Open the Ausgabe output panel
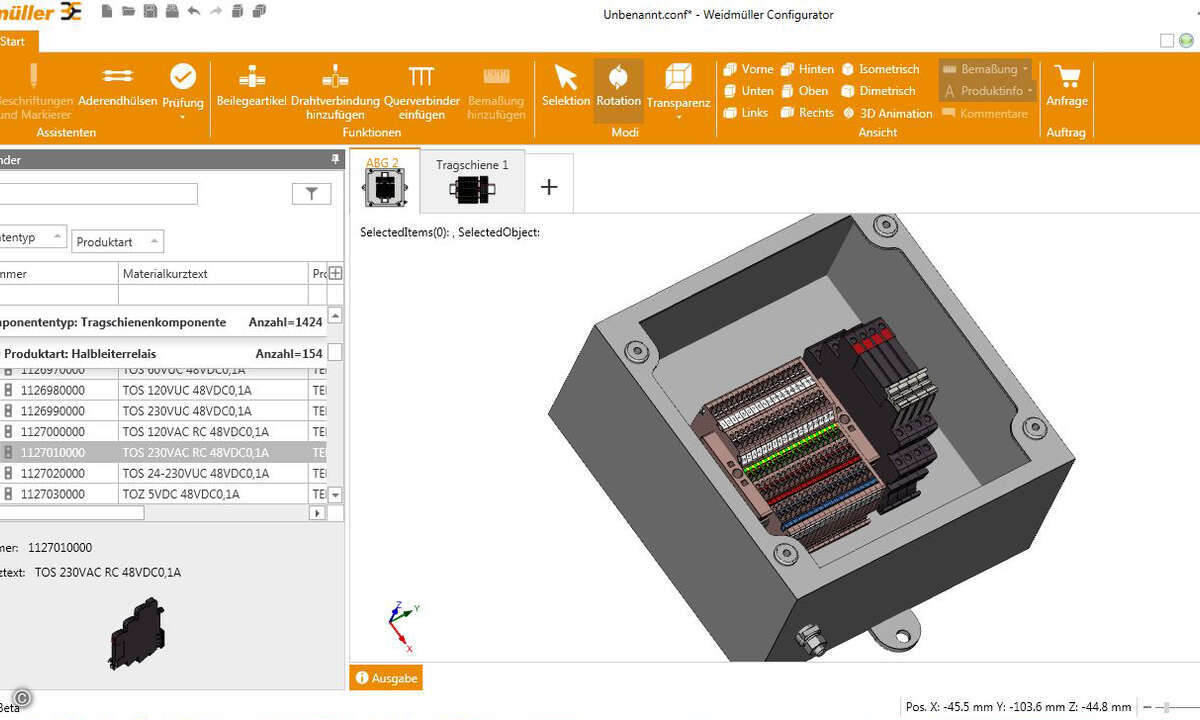 click(386, 678)
